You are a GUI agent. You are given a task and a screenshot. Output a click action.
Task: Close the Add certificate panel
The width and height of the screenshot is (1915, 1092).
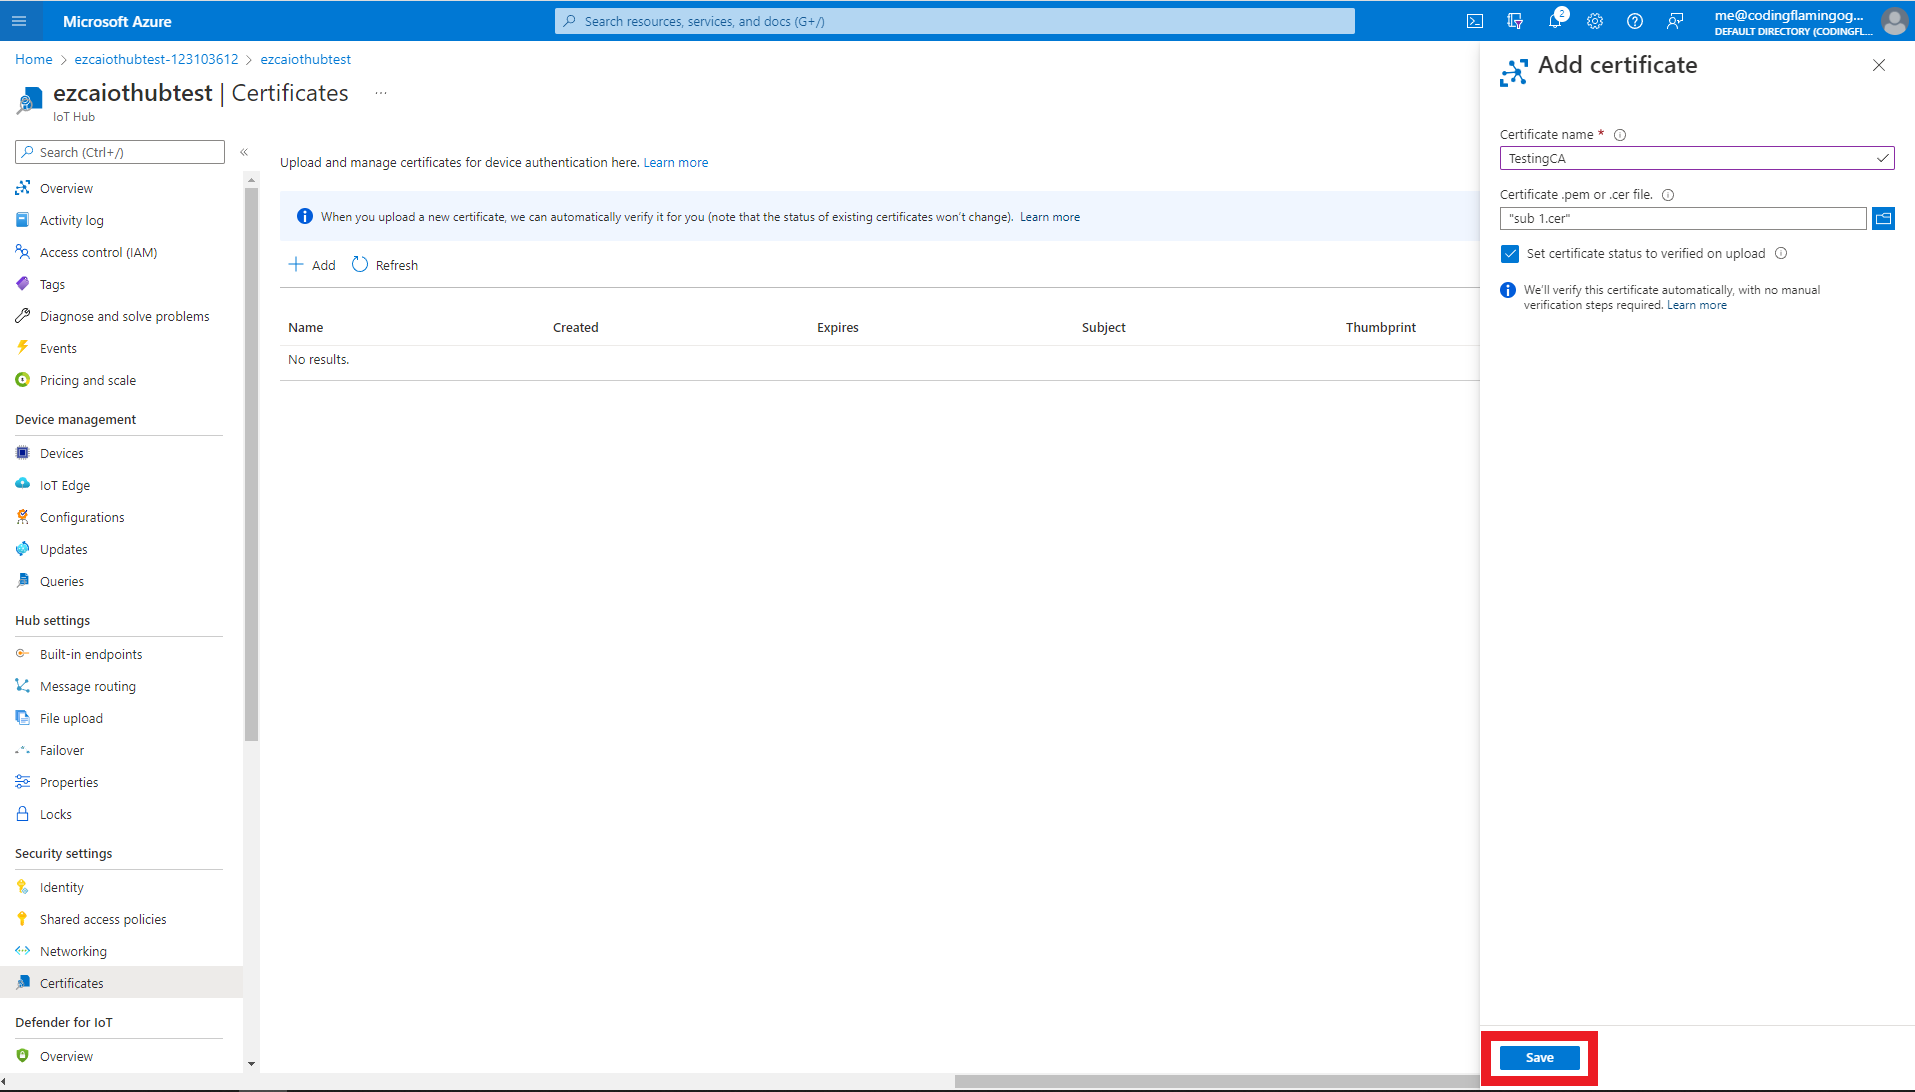[x=1879, y=65]
